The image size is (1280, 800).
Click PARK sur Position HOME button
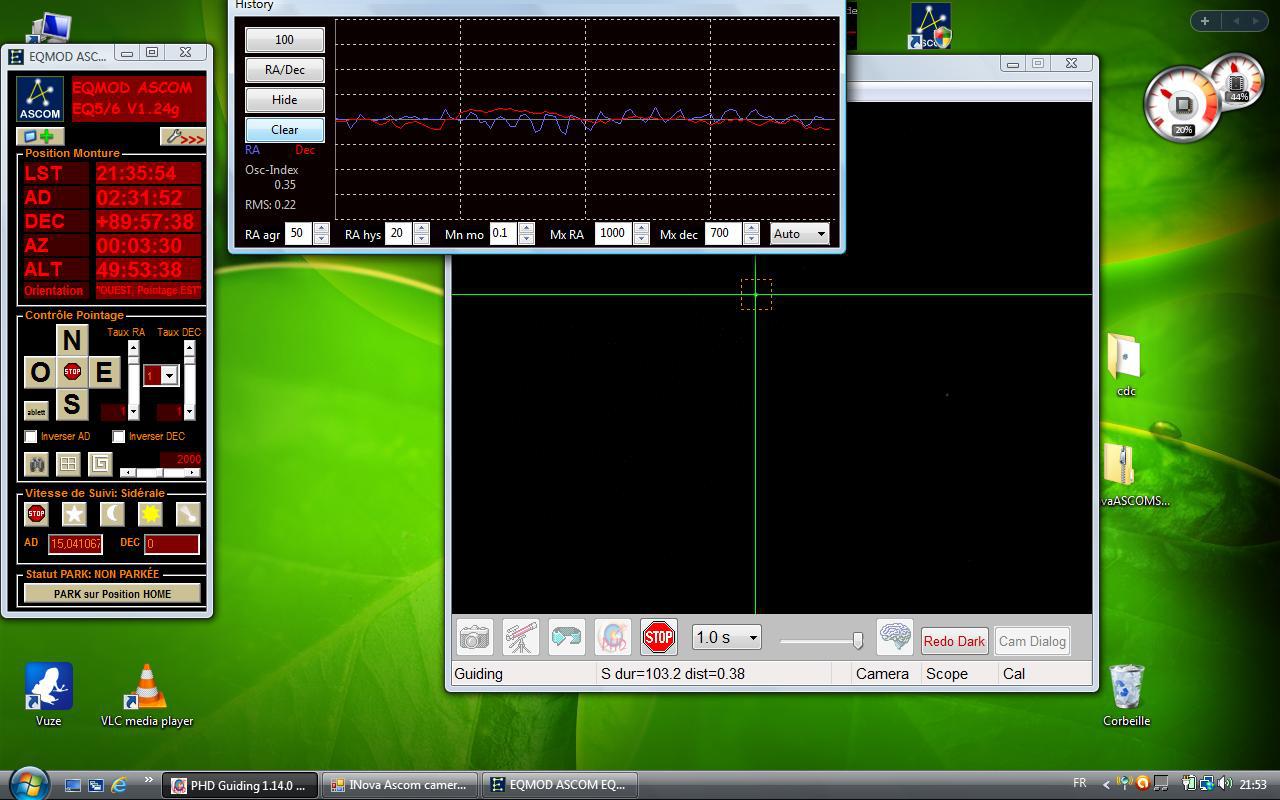click(x=112, y=594)
